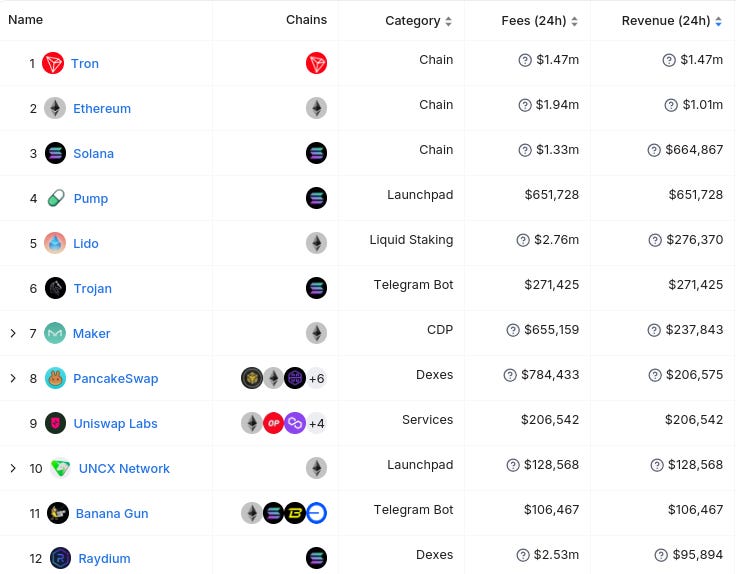
Task: Click the Chains column header
Action: pos(306,20)
